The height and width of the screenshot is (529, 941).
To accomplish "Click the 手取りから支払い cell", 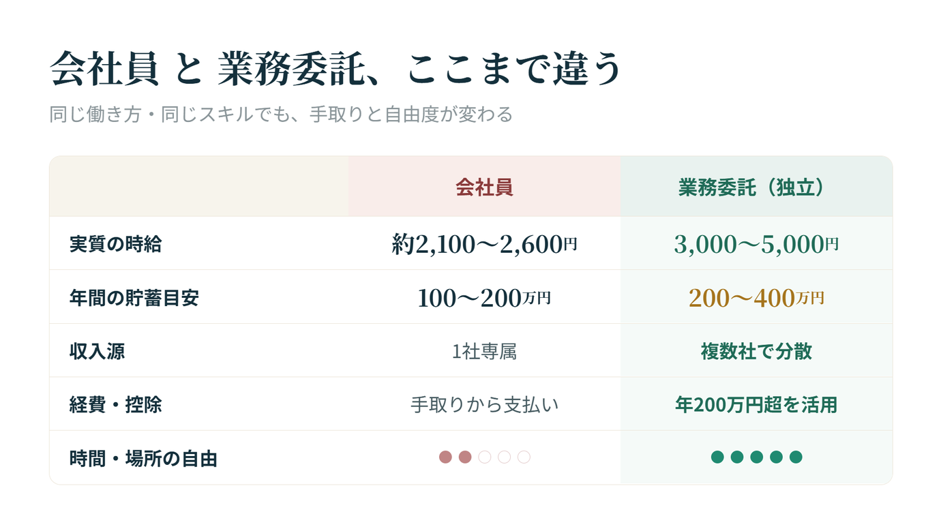I will 484,405.
